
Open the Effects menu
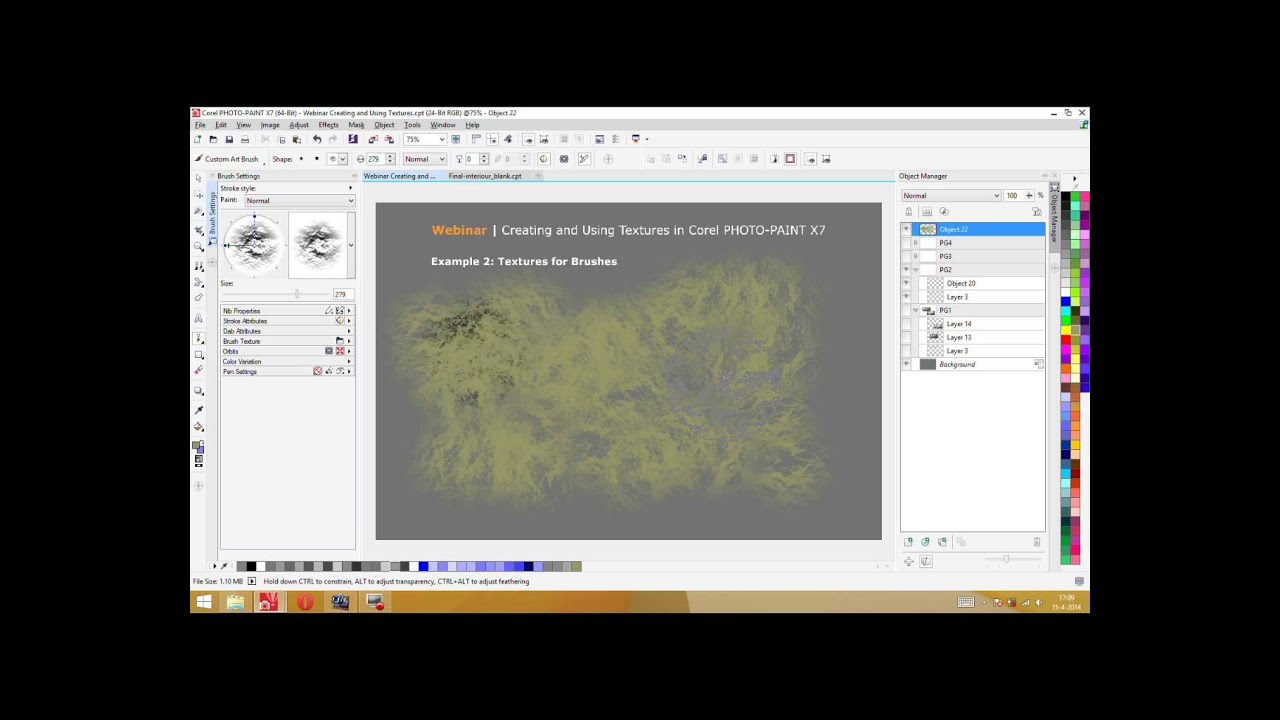tap(328, 125)
